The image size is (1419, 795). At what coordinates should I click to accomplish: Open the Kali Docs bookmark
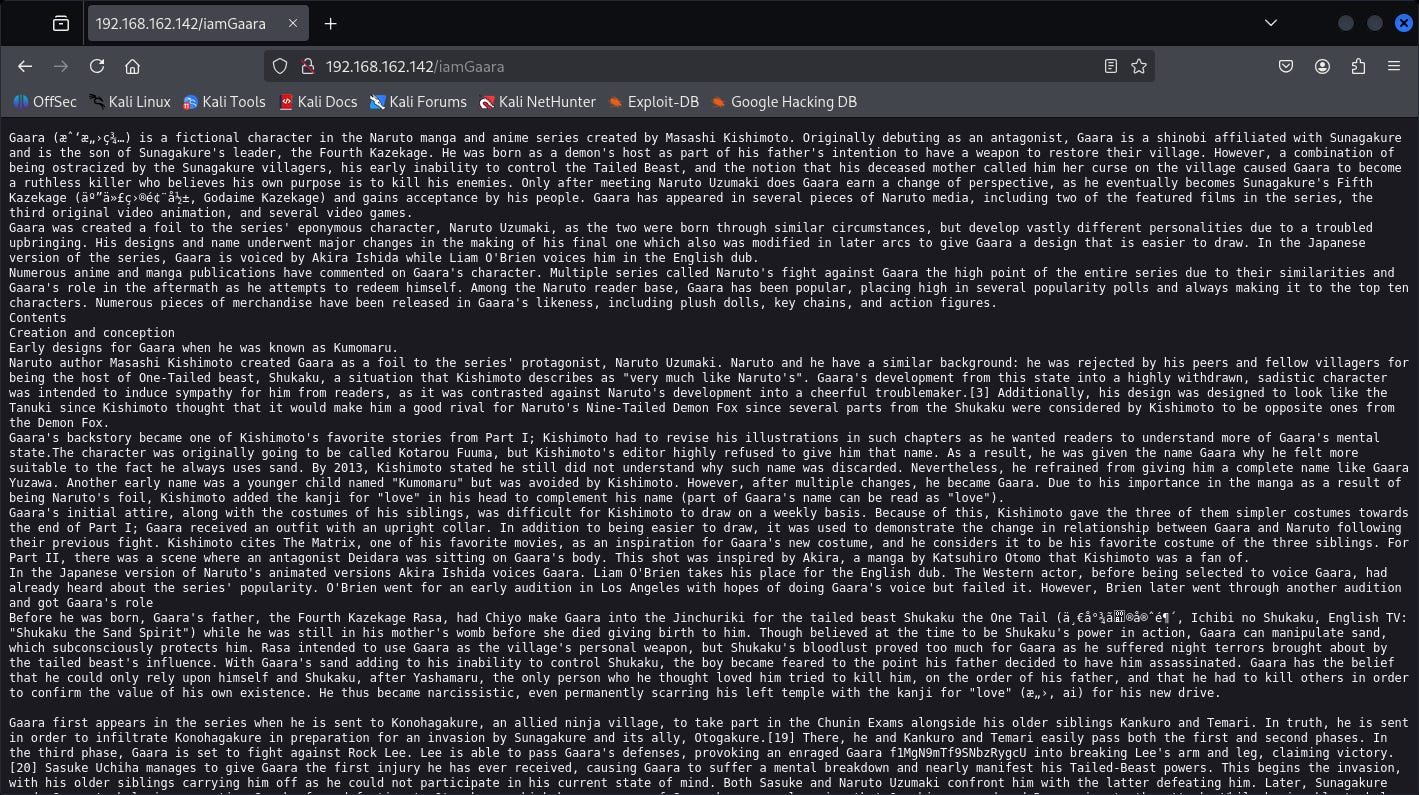(317, 102)
